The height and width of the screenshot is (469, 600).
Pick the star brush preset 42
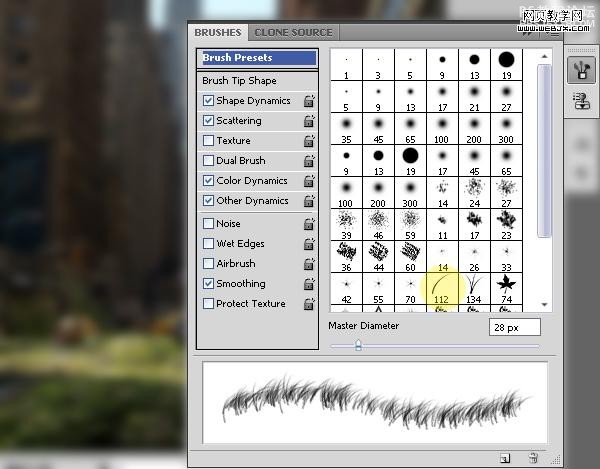346,289
